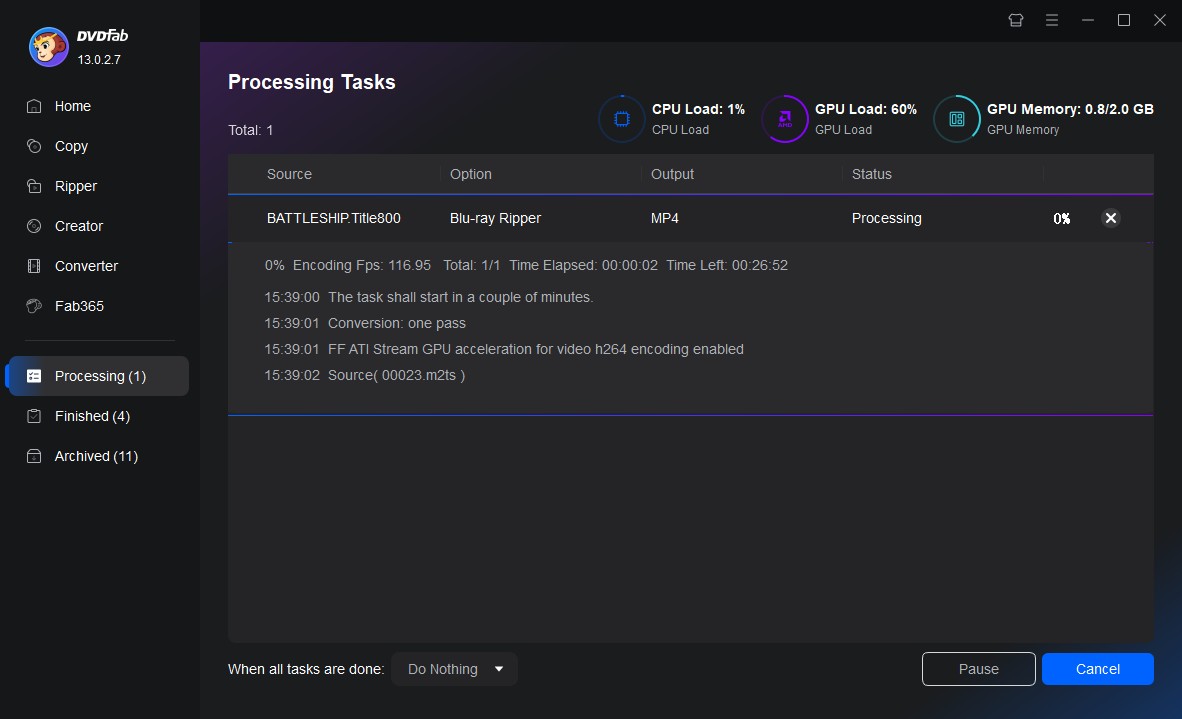
Task: Pause the current task
Action: tap(978, 669)
